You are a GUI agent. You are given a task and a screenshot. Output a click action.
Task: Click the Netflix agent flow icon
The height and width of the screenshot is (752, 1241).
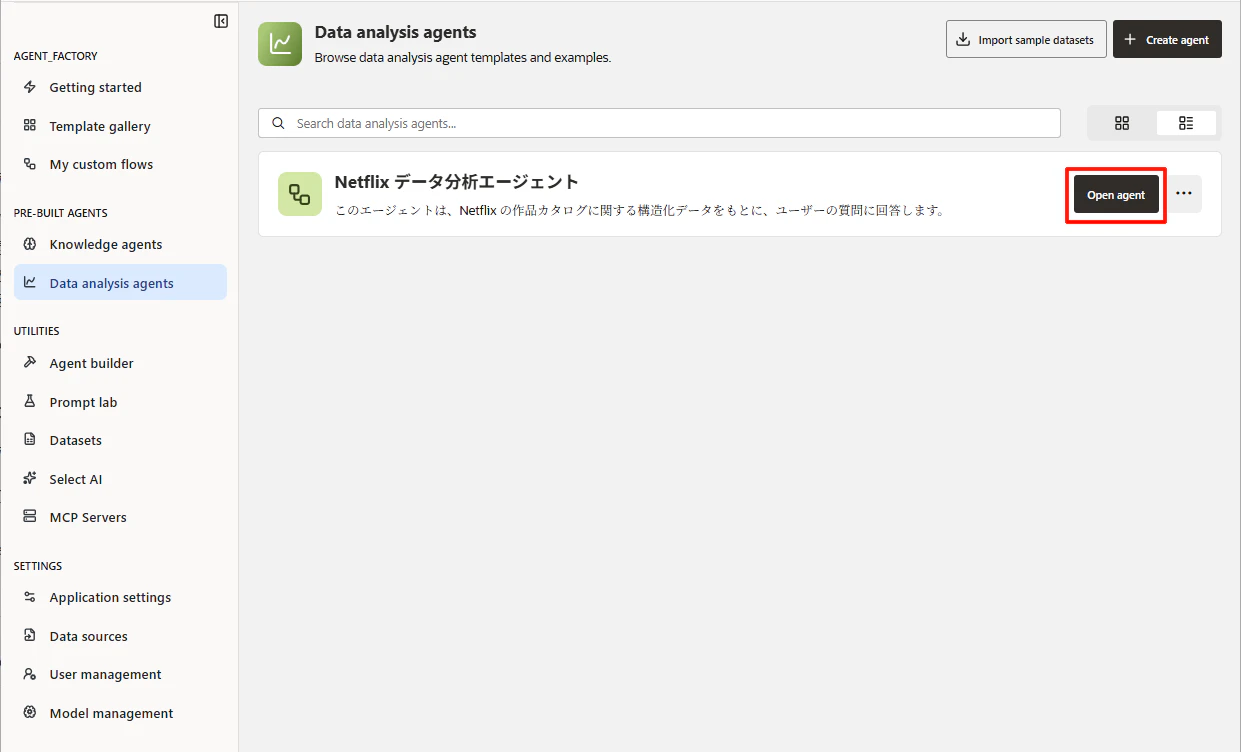click(300, 194)
